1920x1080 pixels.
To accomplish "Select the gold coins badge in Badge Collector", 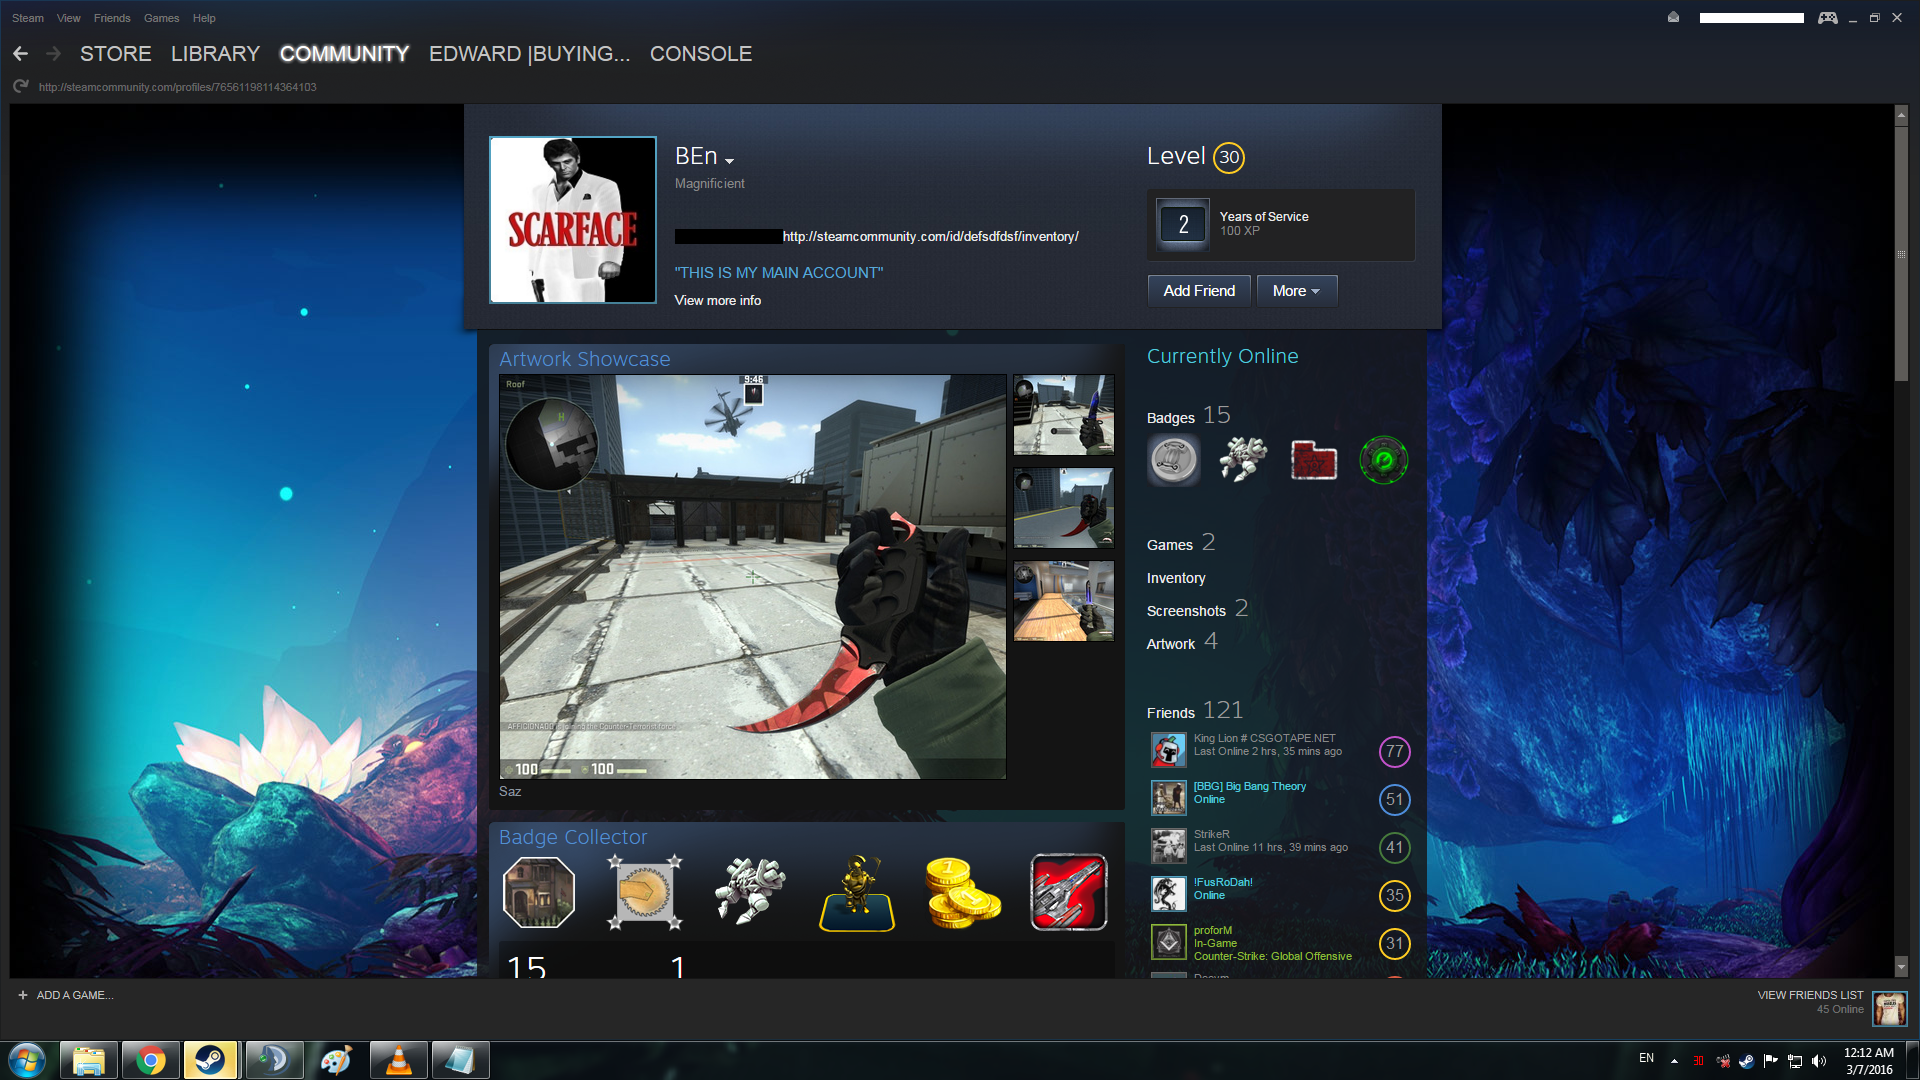I will [961, 892].
